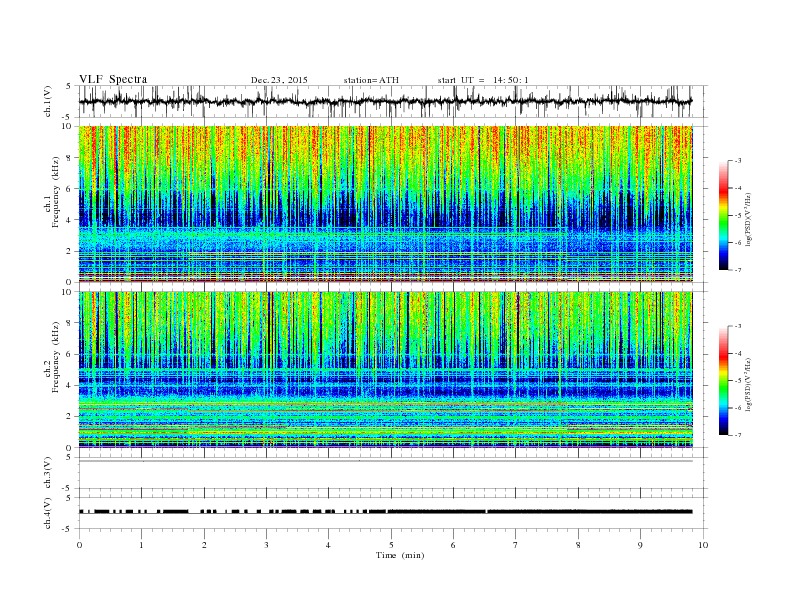Click the ch.2 spectrogram color bar
The image size is (792, 612).
tap(724, 381)
